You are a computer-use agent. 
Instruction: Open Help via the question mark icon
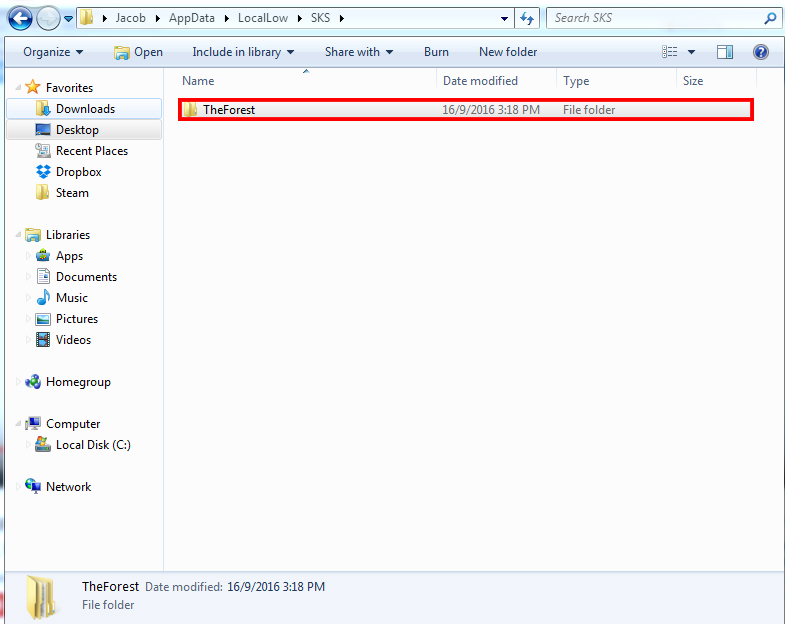point(760,52)
